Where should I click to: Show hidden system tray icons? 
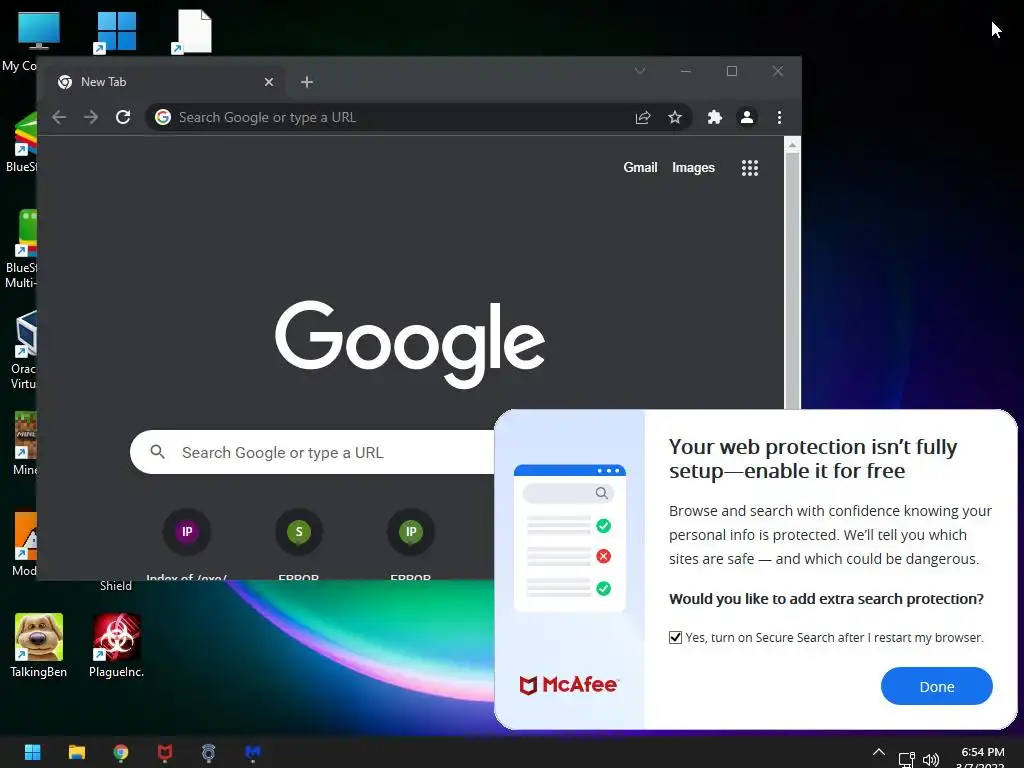pos(879,752)
